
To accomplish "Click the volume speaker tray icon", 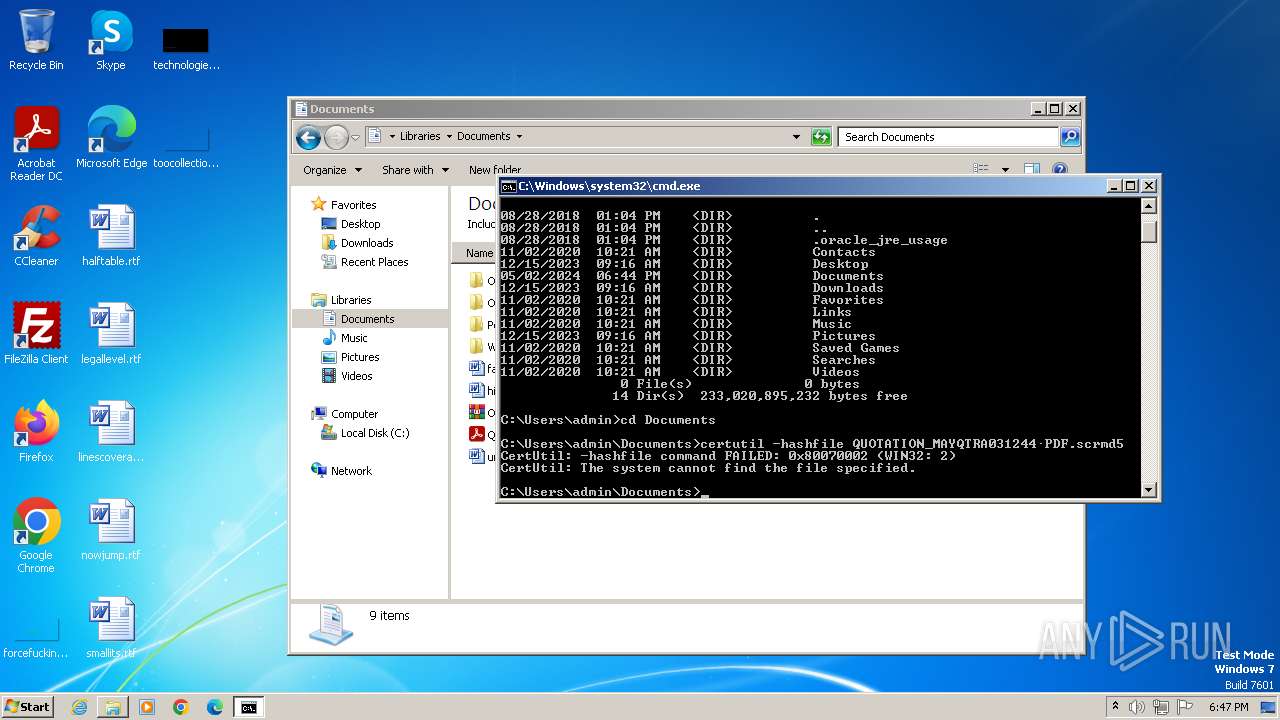I will [x=1138, y=707].
